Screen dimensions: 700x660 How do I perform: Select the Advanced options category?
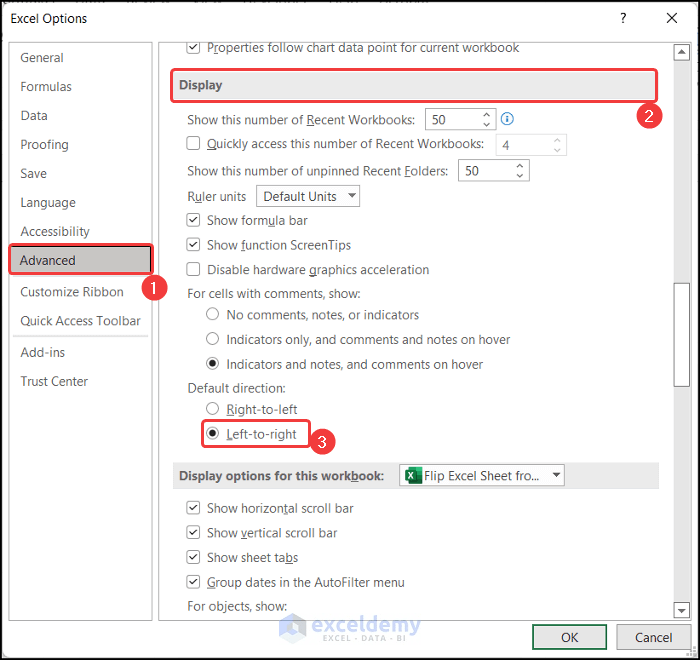81,260
